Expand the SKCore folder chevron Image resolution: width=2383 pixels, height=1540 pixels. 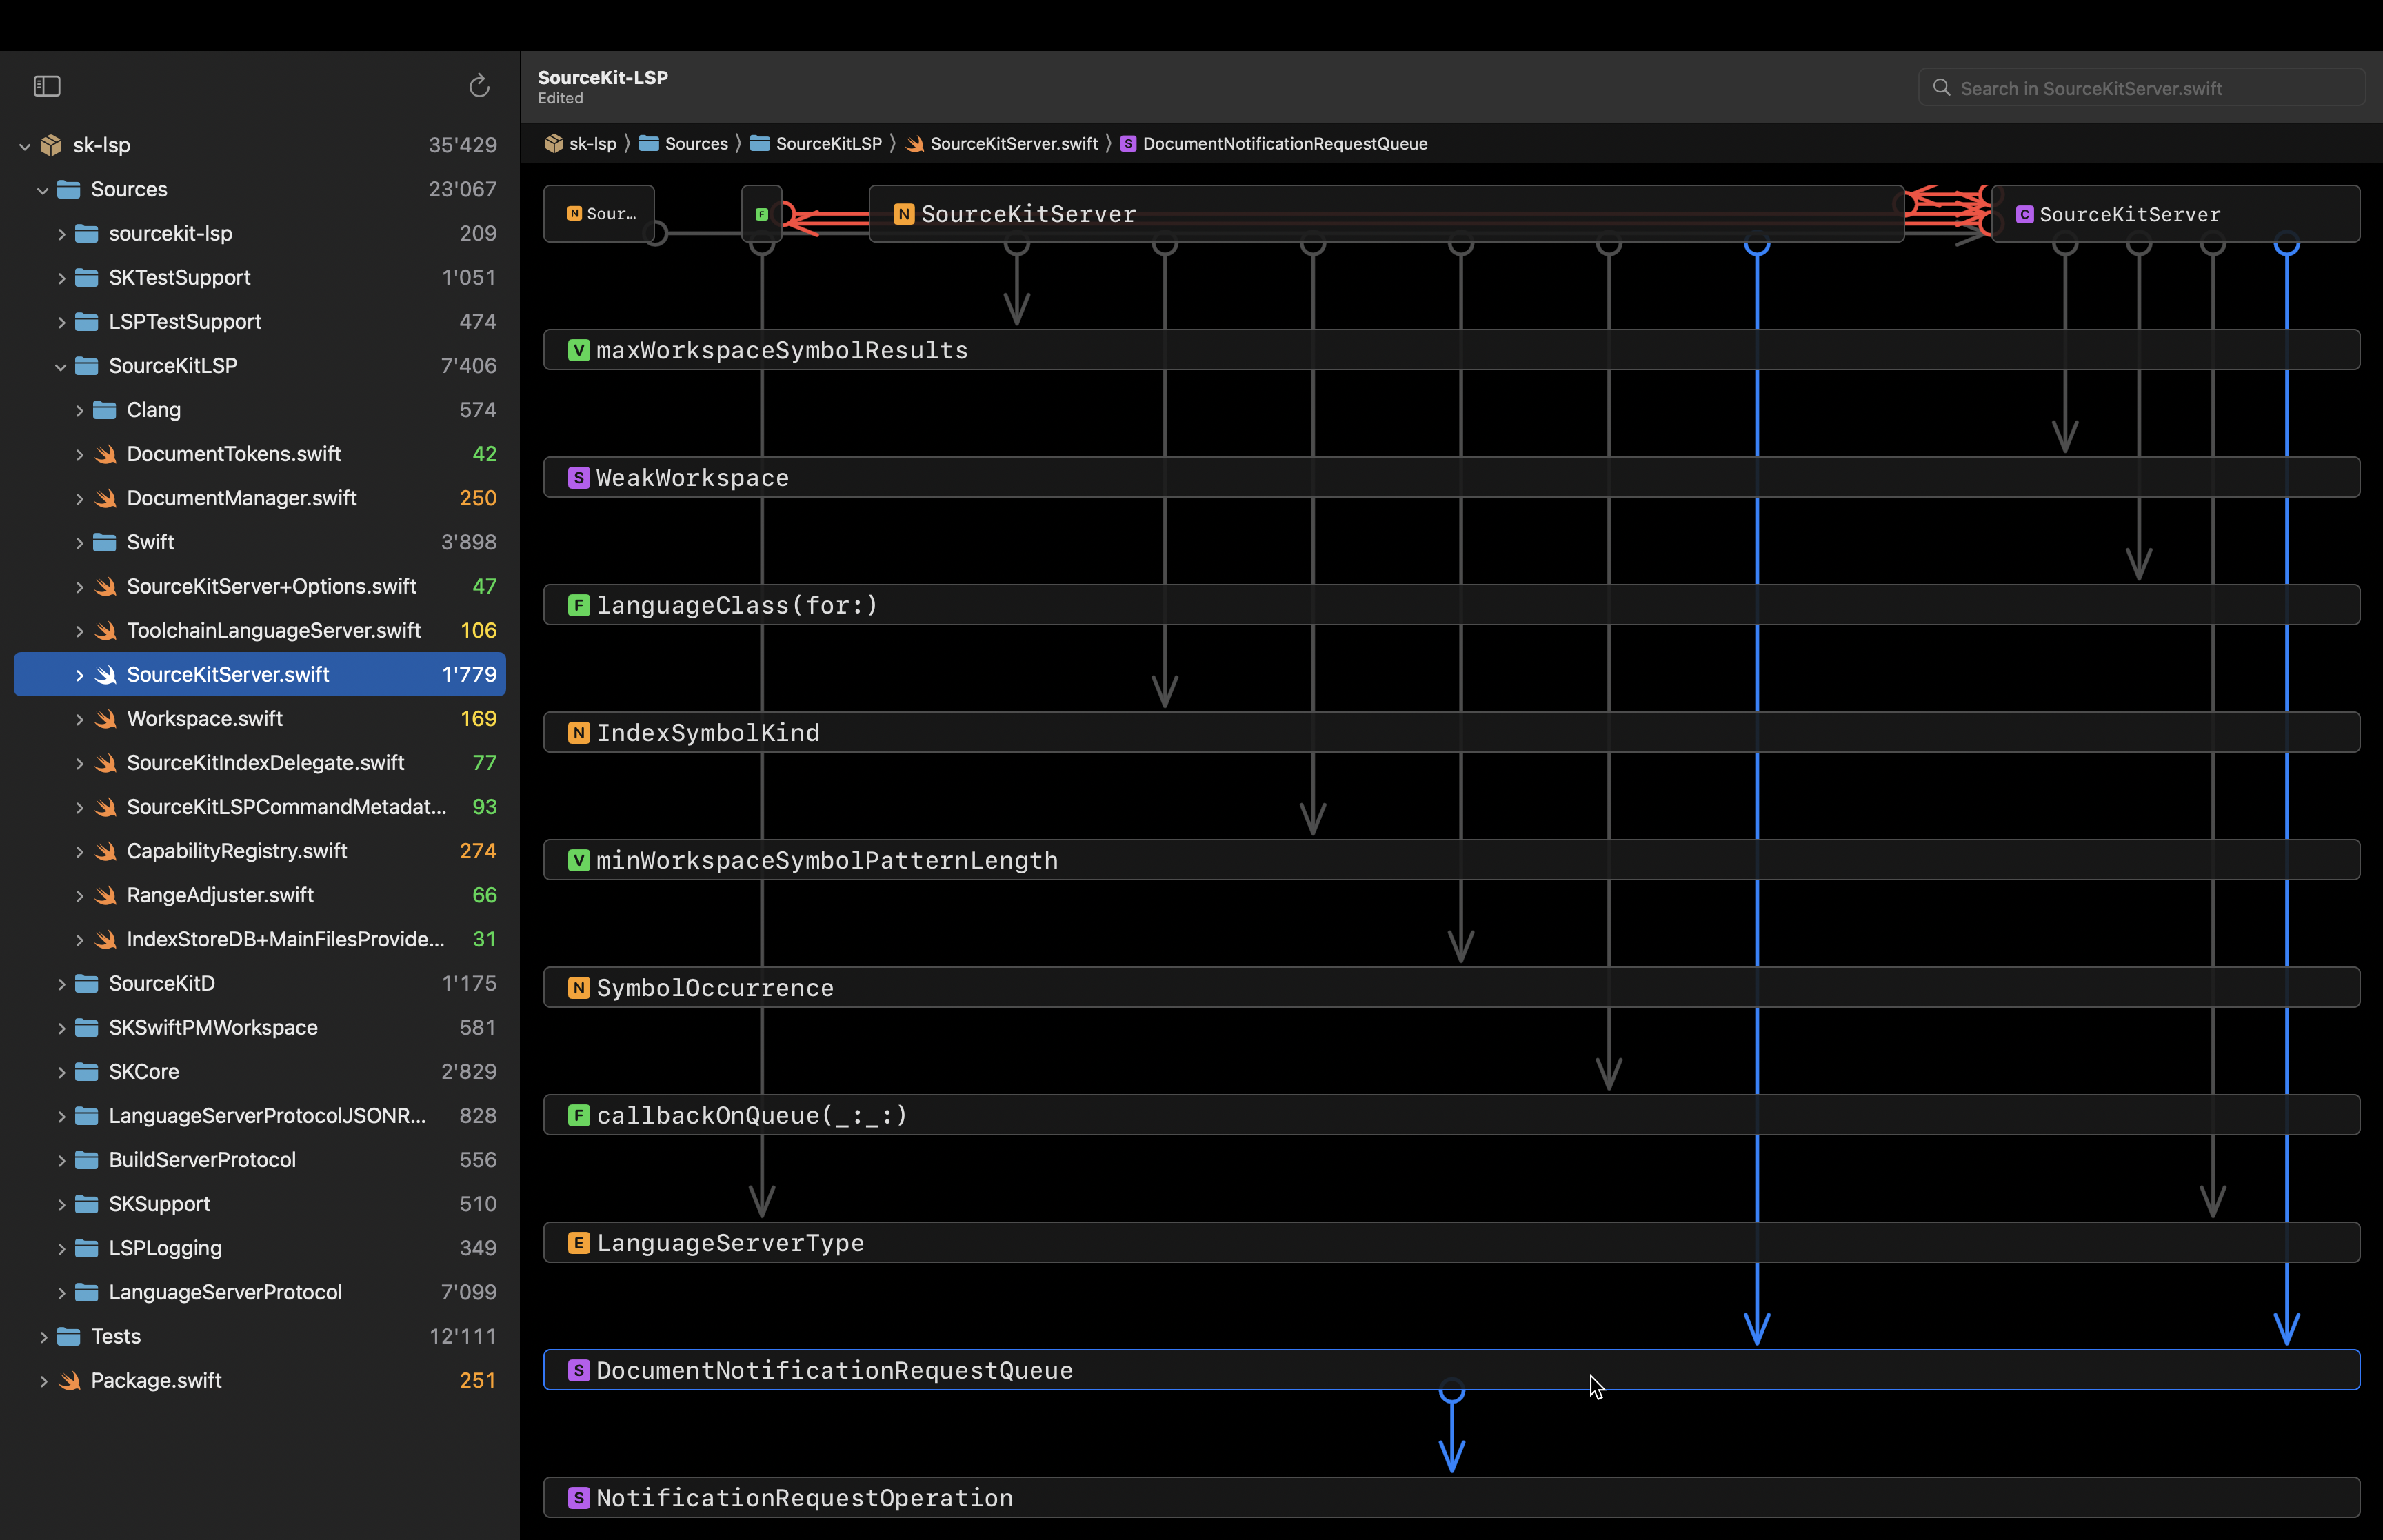[61, 1072]
